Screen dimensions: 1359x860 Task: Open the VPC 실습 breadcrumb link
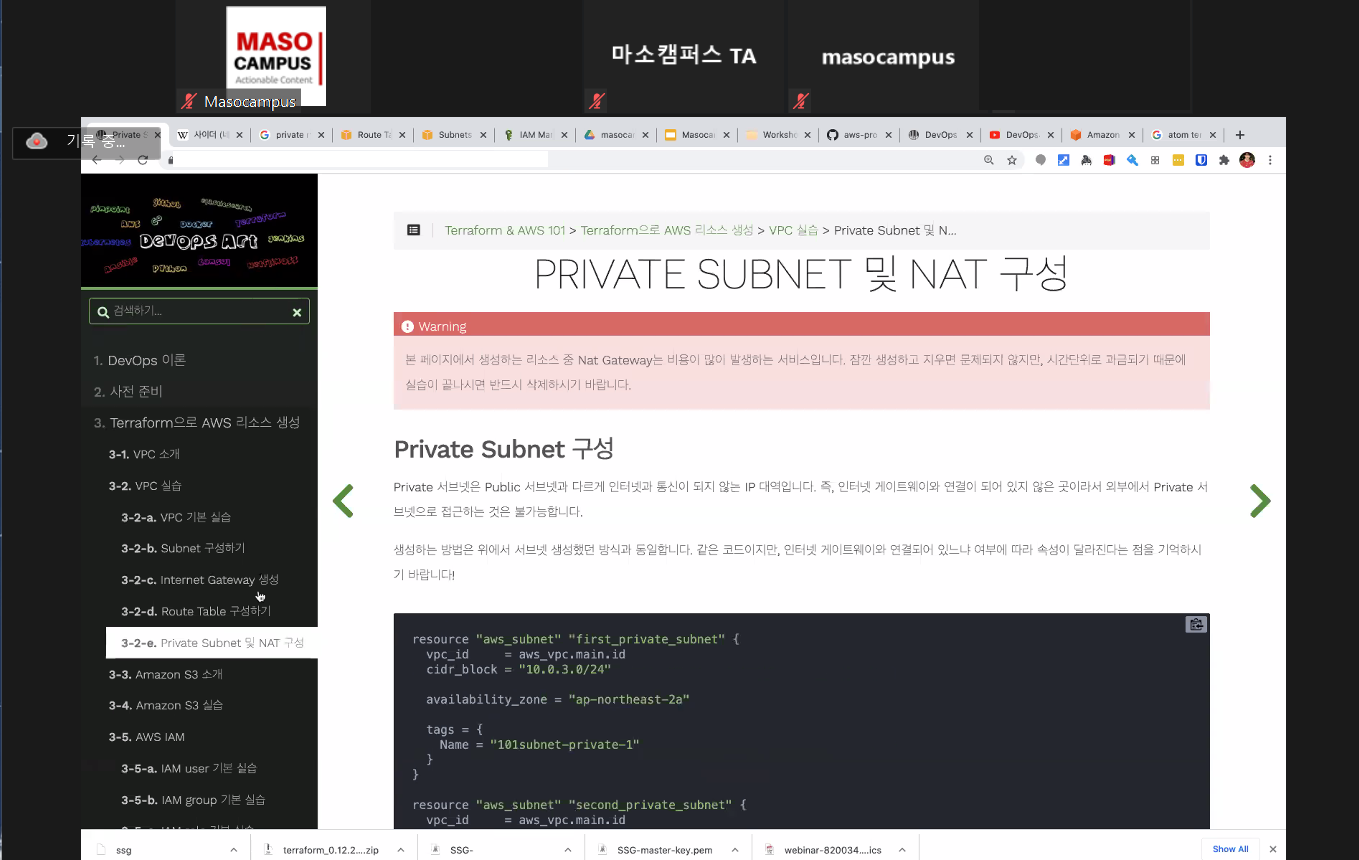tap(793, 230)
